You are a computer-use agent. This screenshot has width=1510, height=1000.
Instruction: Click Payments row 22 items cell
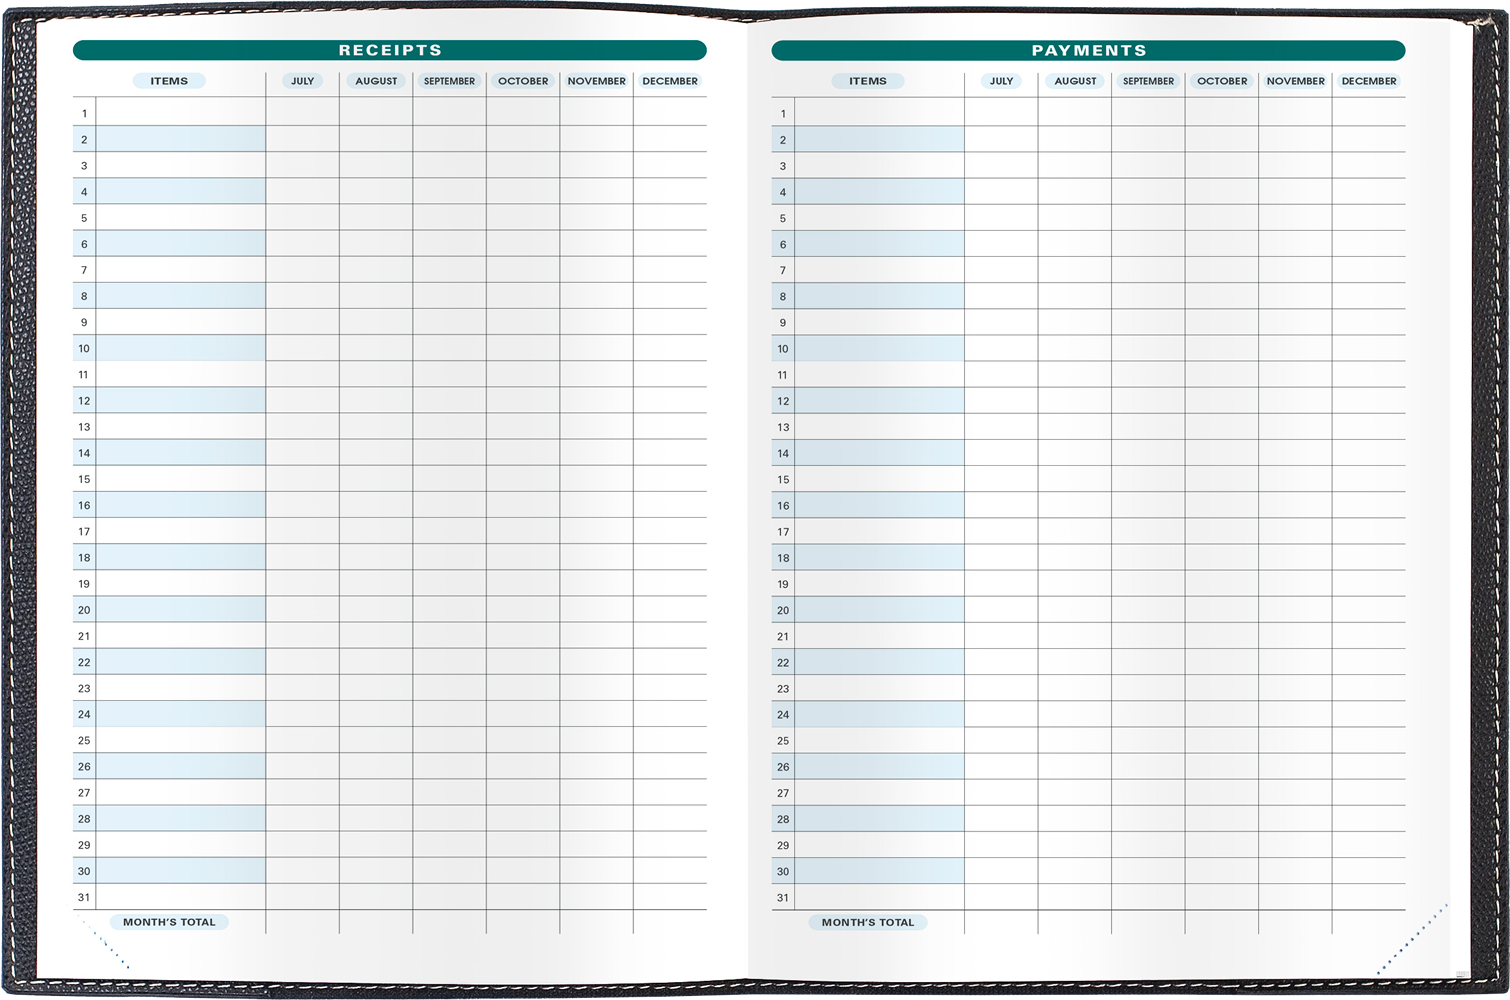(x=880, y=661)
